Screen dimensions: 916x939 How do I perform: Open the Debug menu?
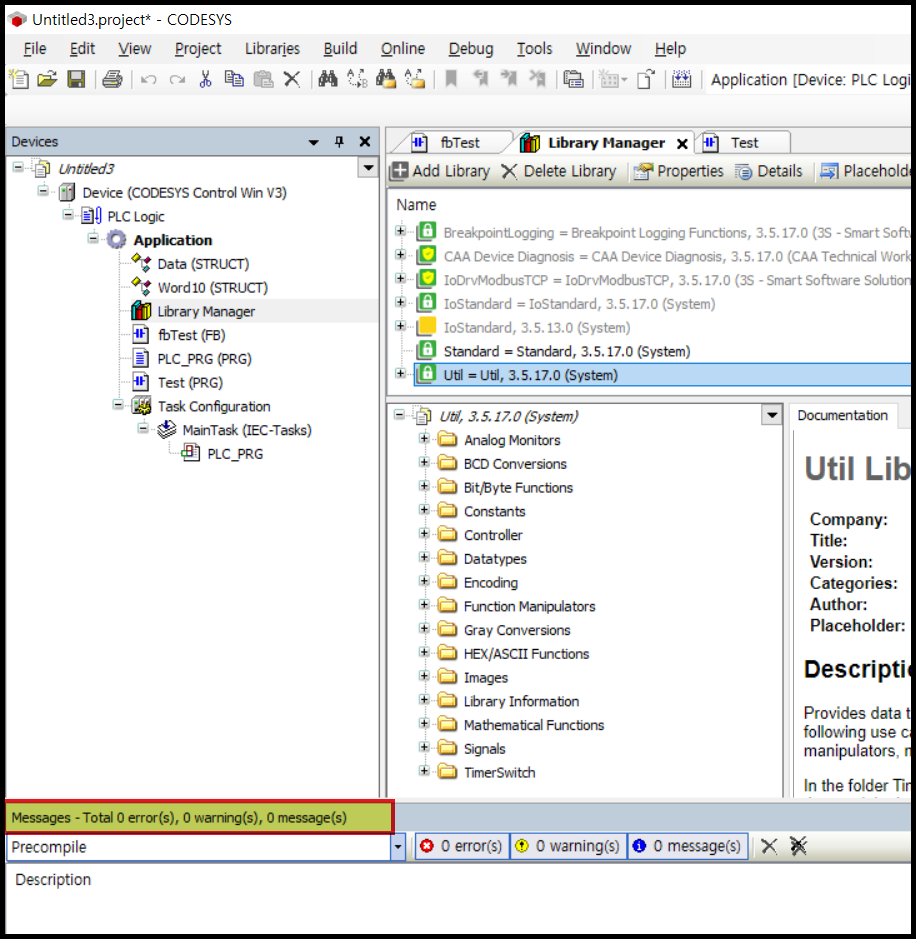pos(471,49)
